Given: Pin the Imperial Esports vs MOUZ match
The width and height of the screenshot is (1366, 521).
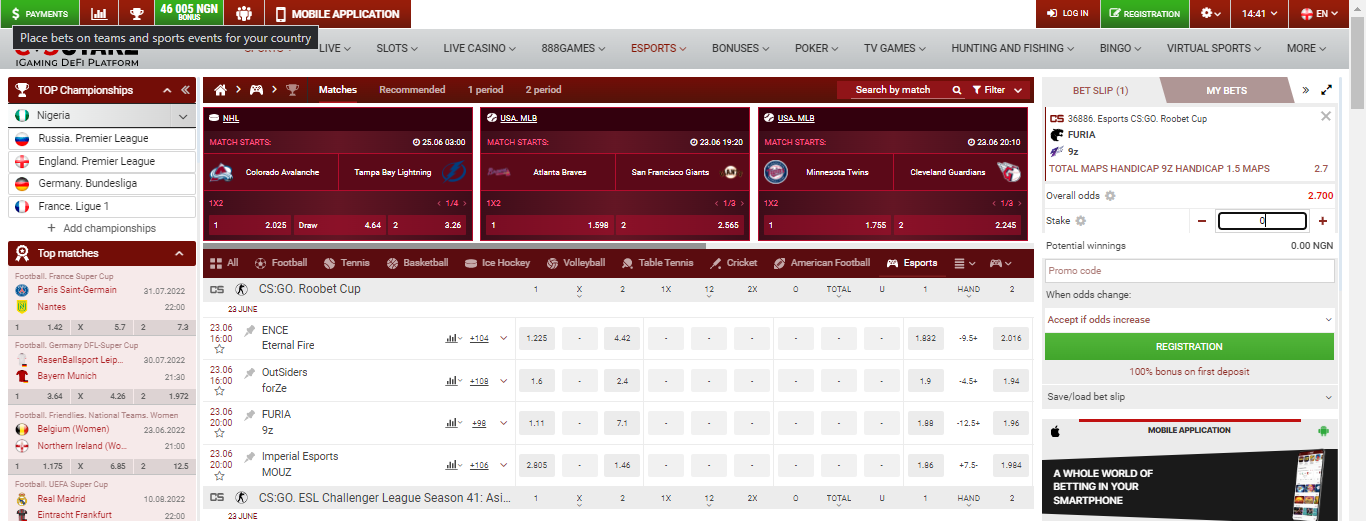Looking at the screenshot, I should [249, 457].
